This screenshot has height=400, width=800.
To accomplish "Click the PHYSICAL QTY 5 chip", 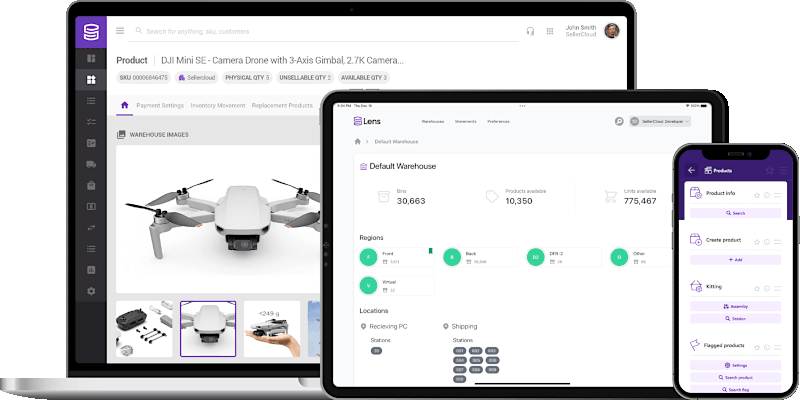I will [247, 78].
